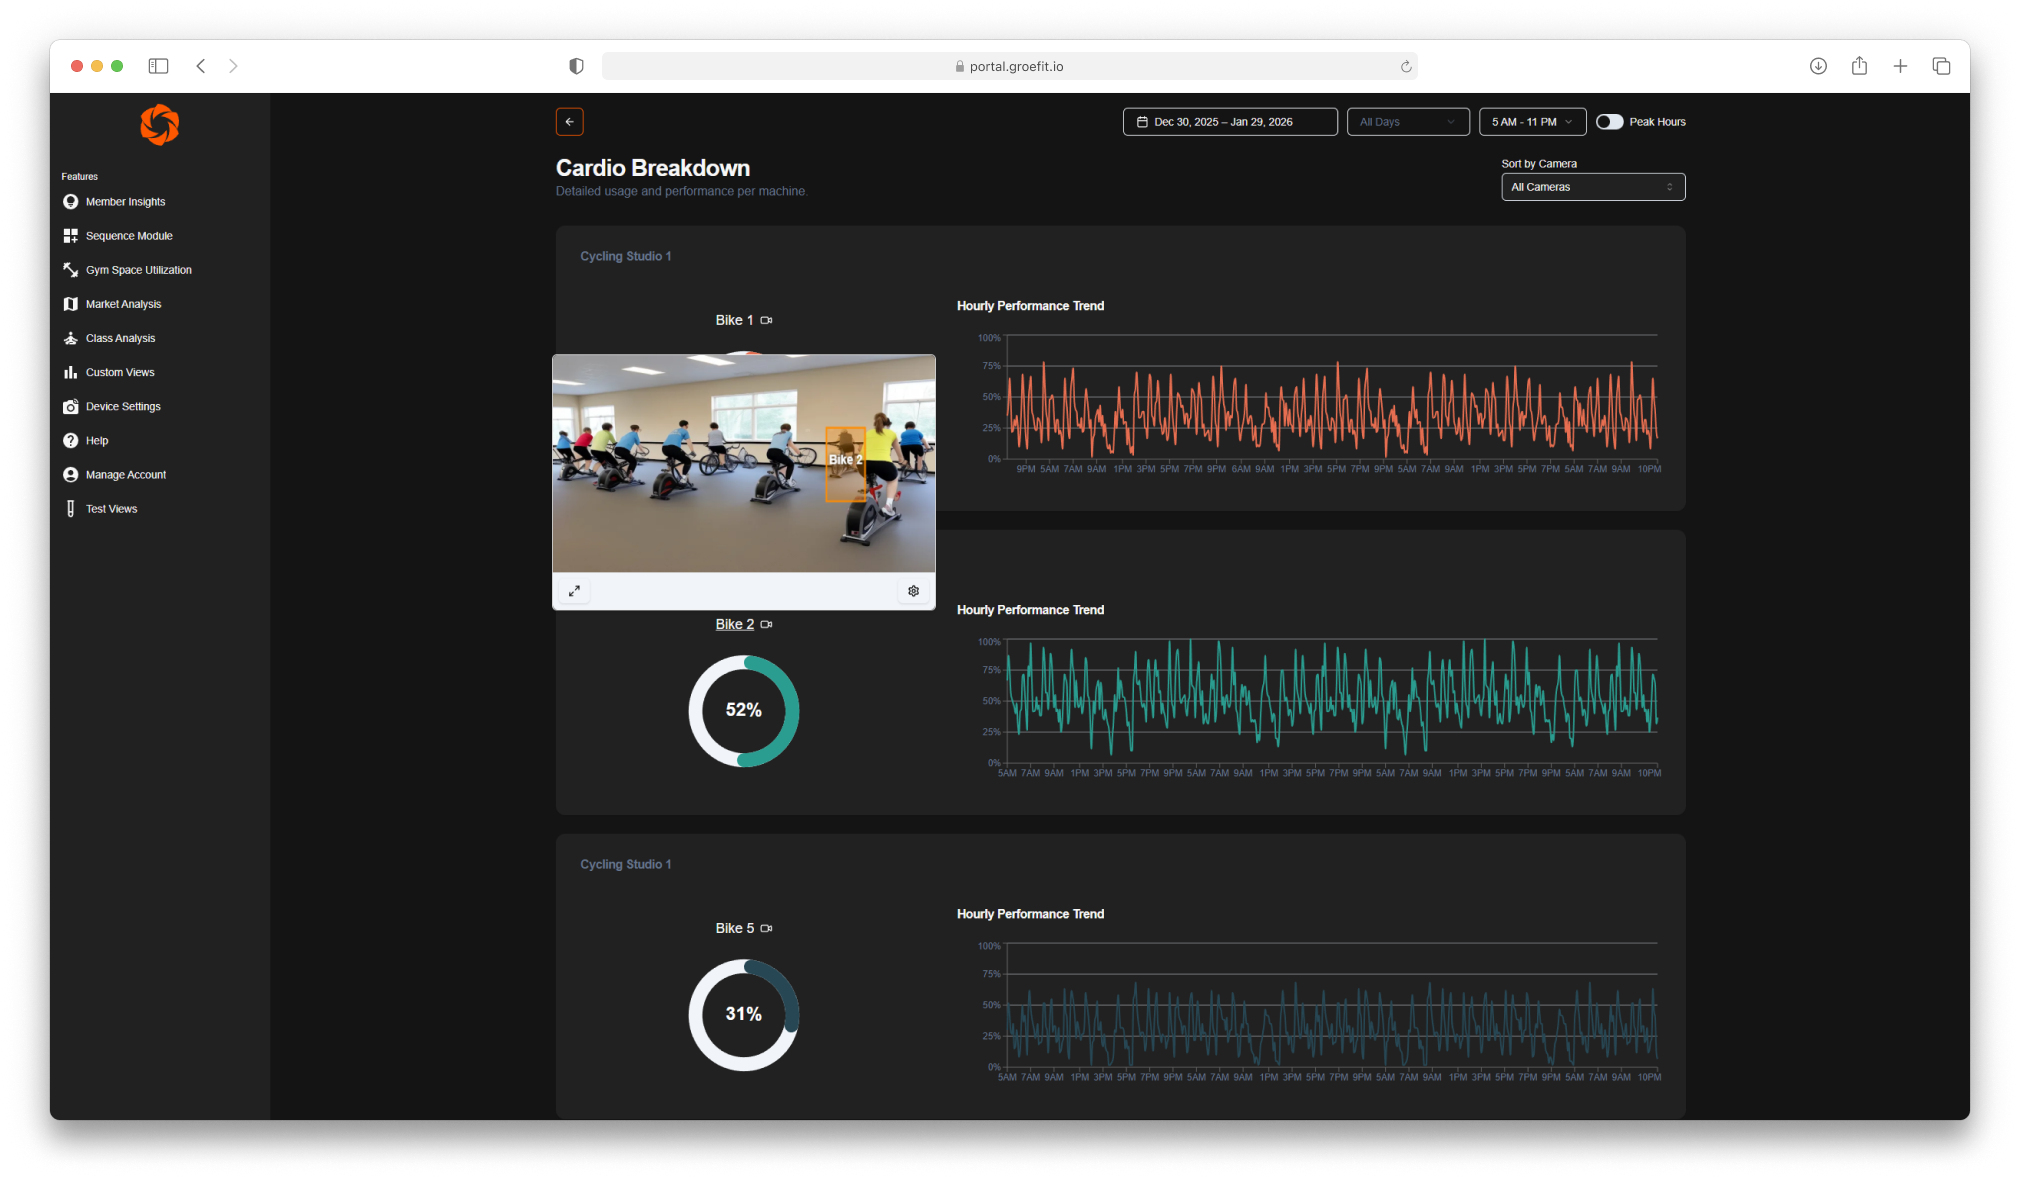This screenshot has width=2020, height=1180.
Task: Click the browser share icon
Action: pyautogui.click(x=1859, y=66)
